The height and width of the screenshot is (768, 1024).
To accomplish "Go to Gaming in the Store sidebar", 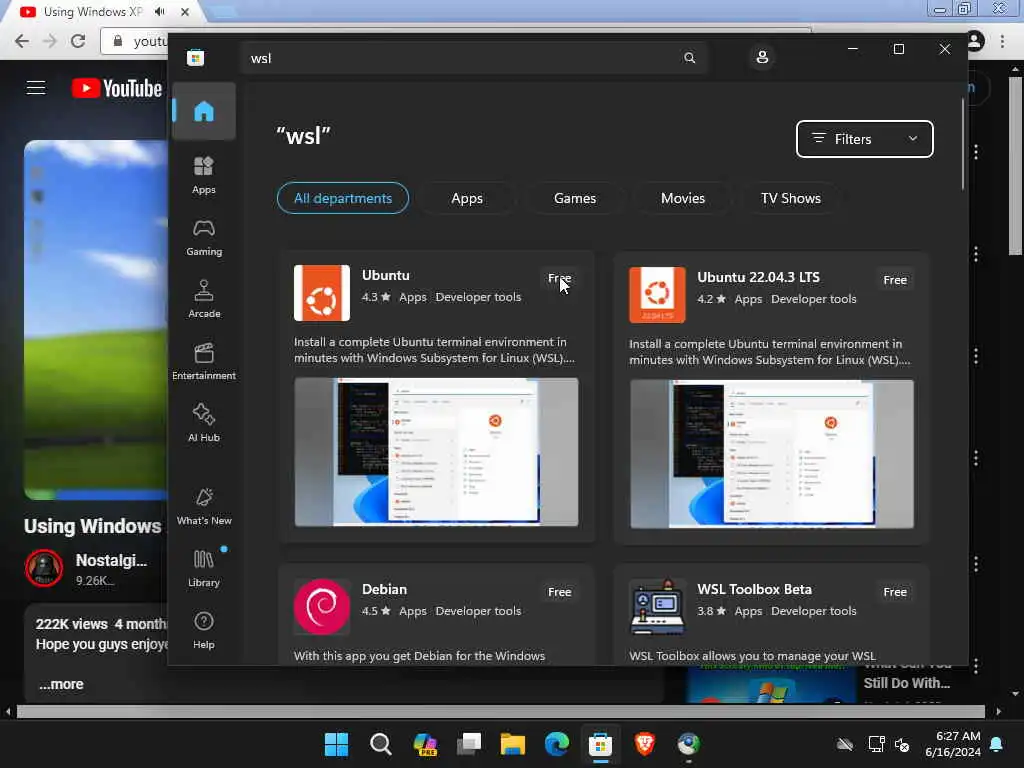I will click(x=204, y=238).
